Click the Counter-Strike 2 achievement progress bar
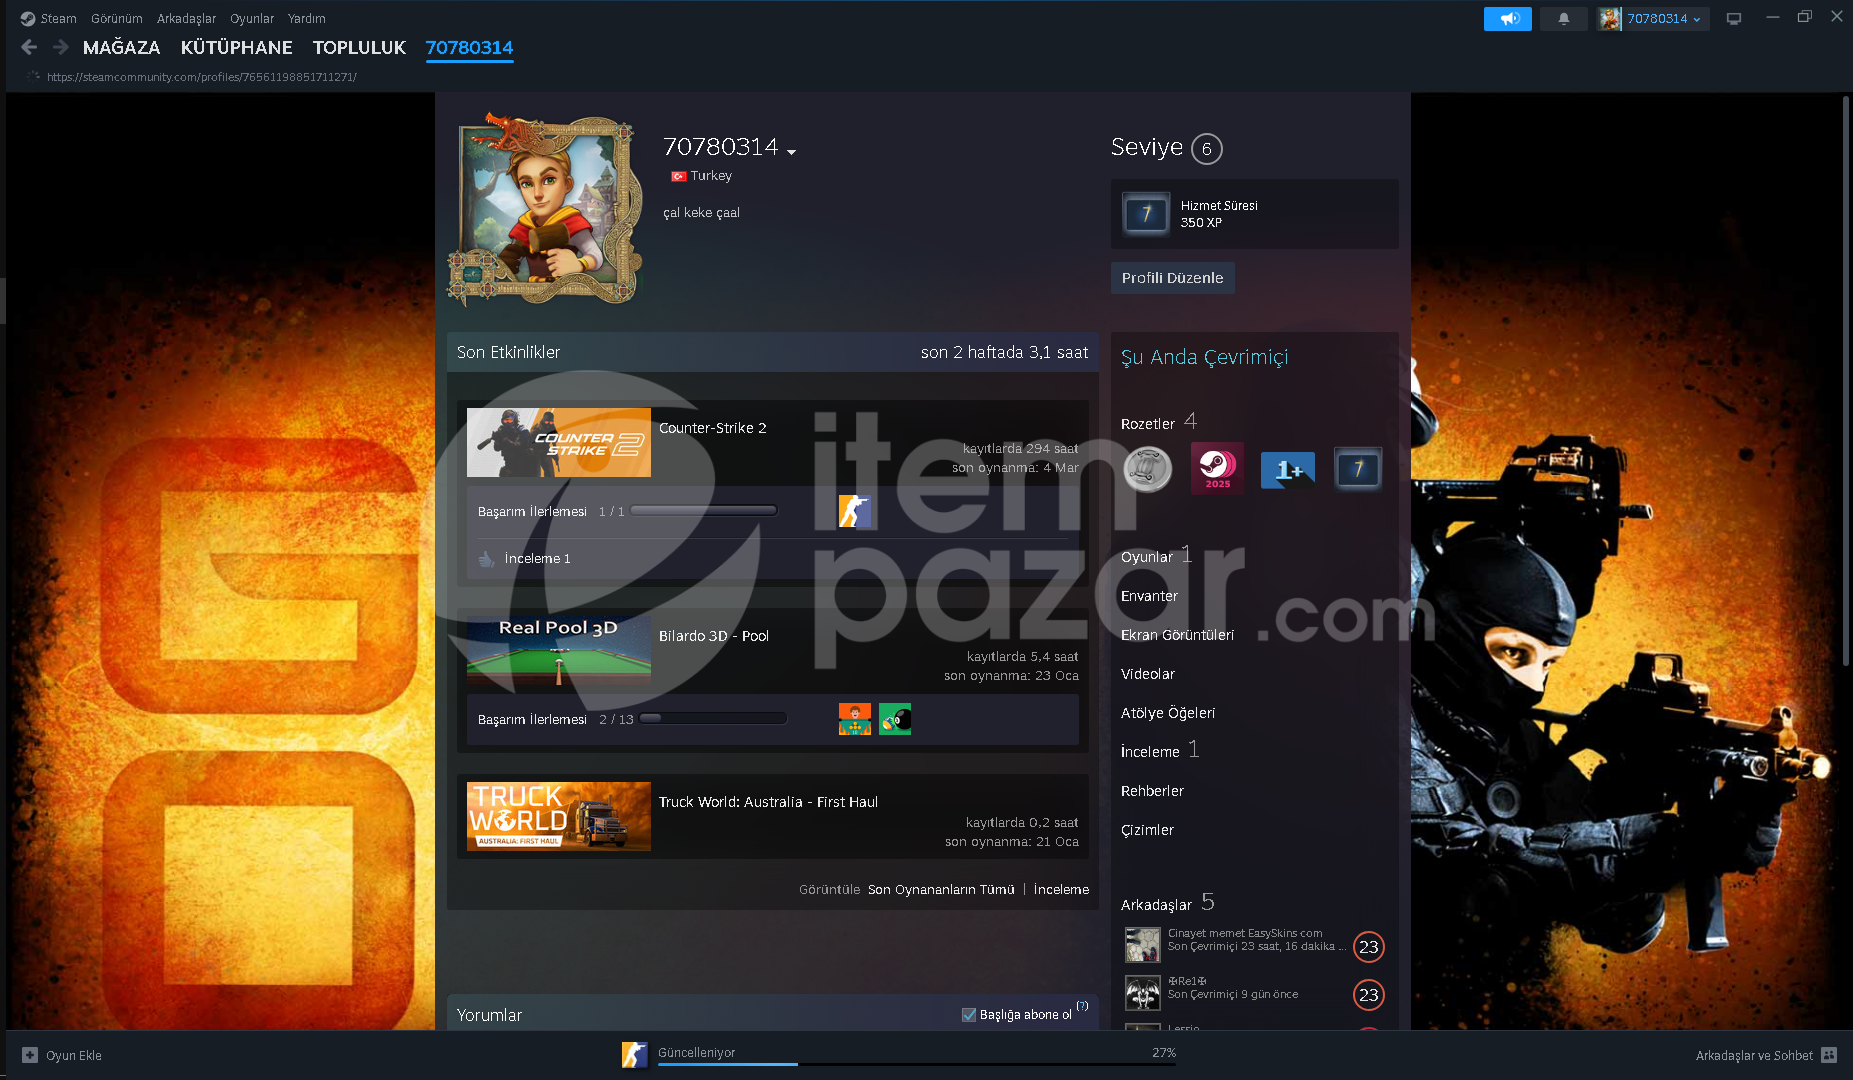 tap(704, 511)
